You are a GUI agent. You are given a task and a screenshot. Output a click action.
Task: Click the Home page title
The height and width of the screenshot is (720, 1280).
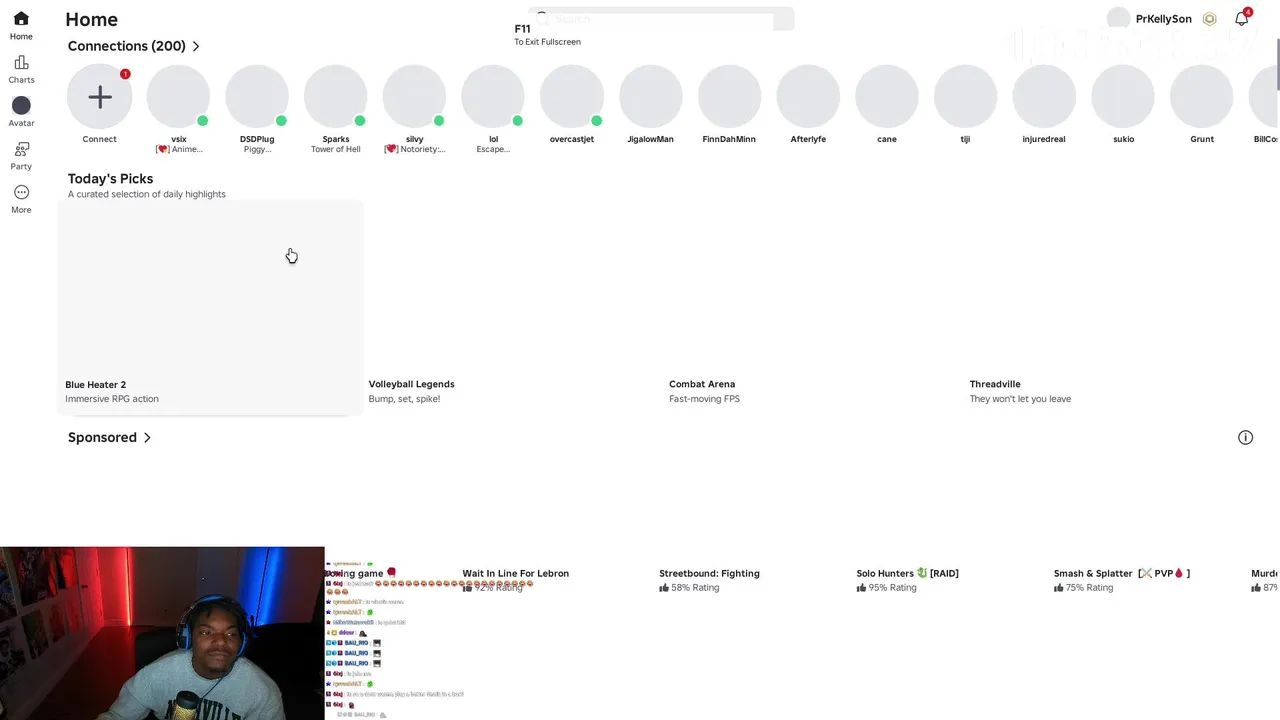[x=91, y=19]
